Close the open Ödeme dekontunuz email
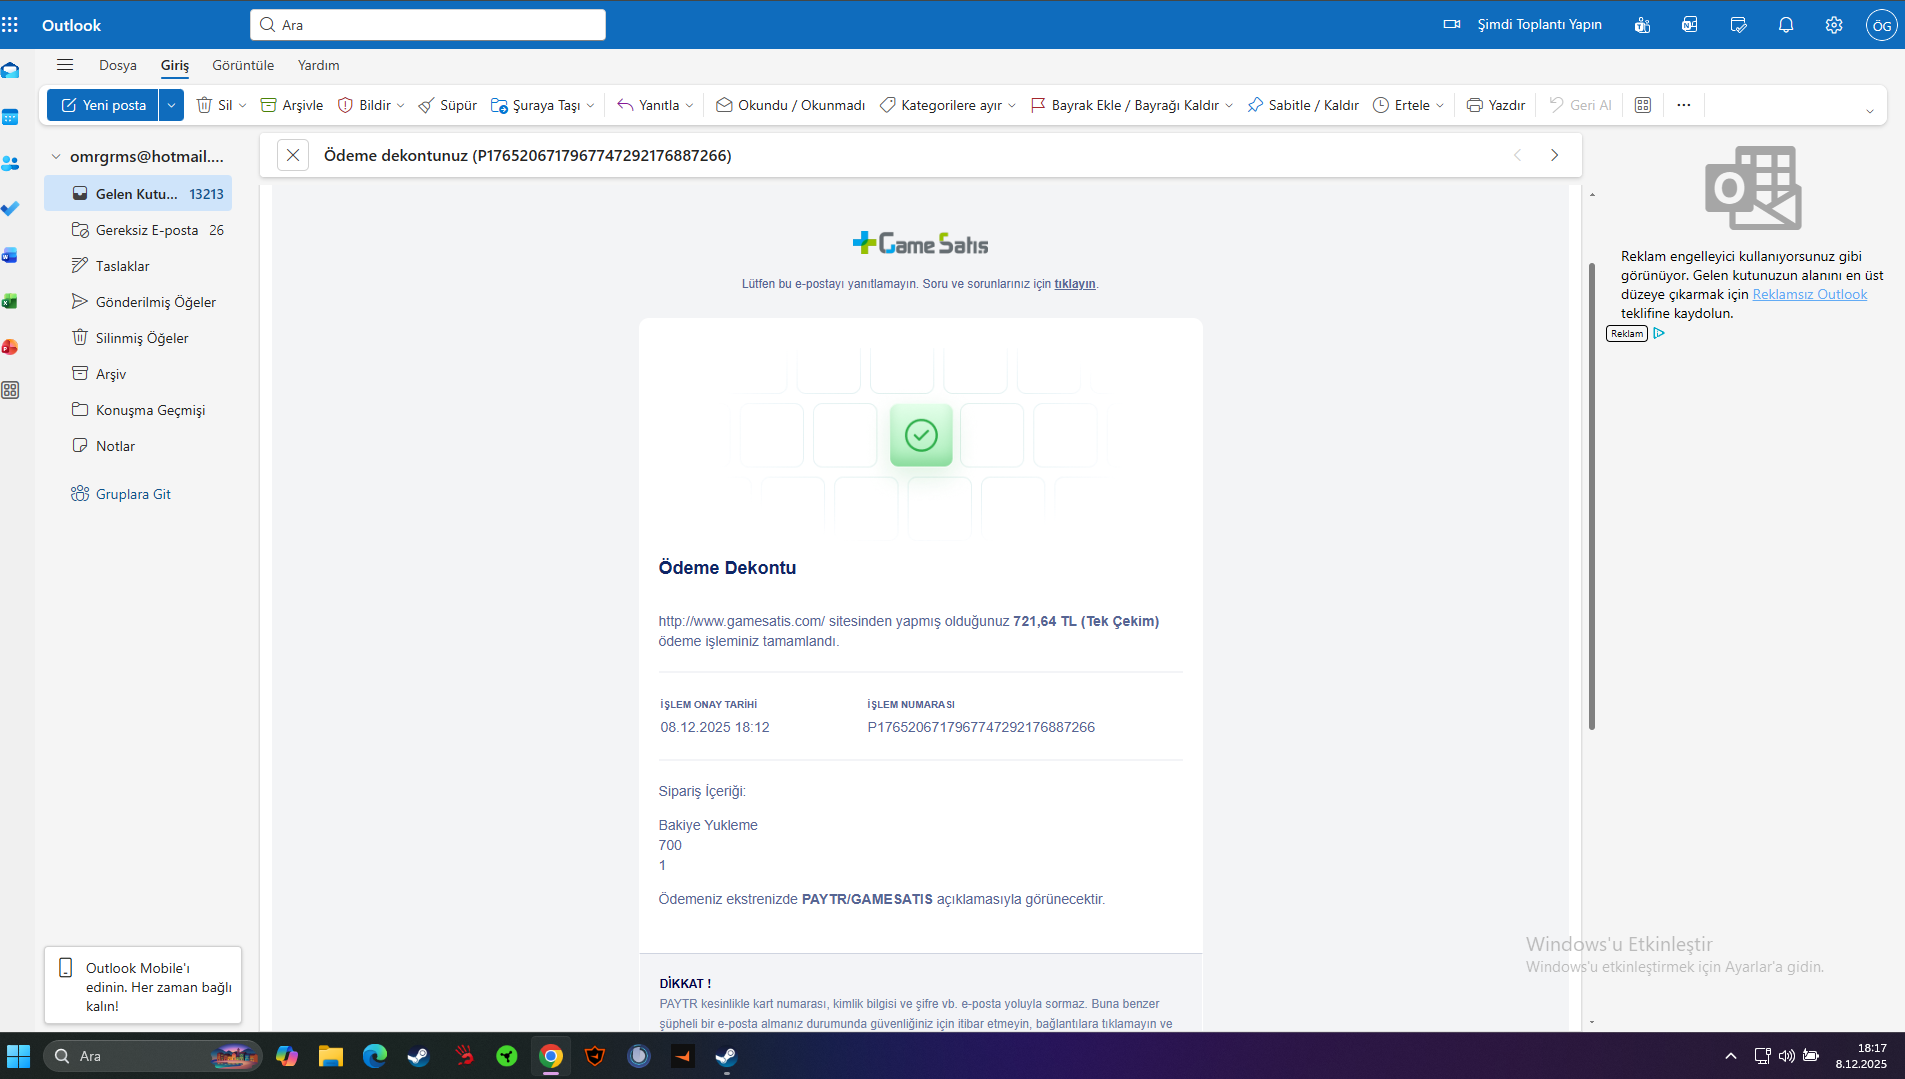The height and width of the screenshot is (1079, 1905). point(293,155)
